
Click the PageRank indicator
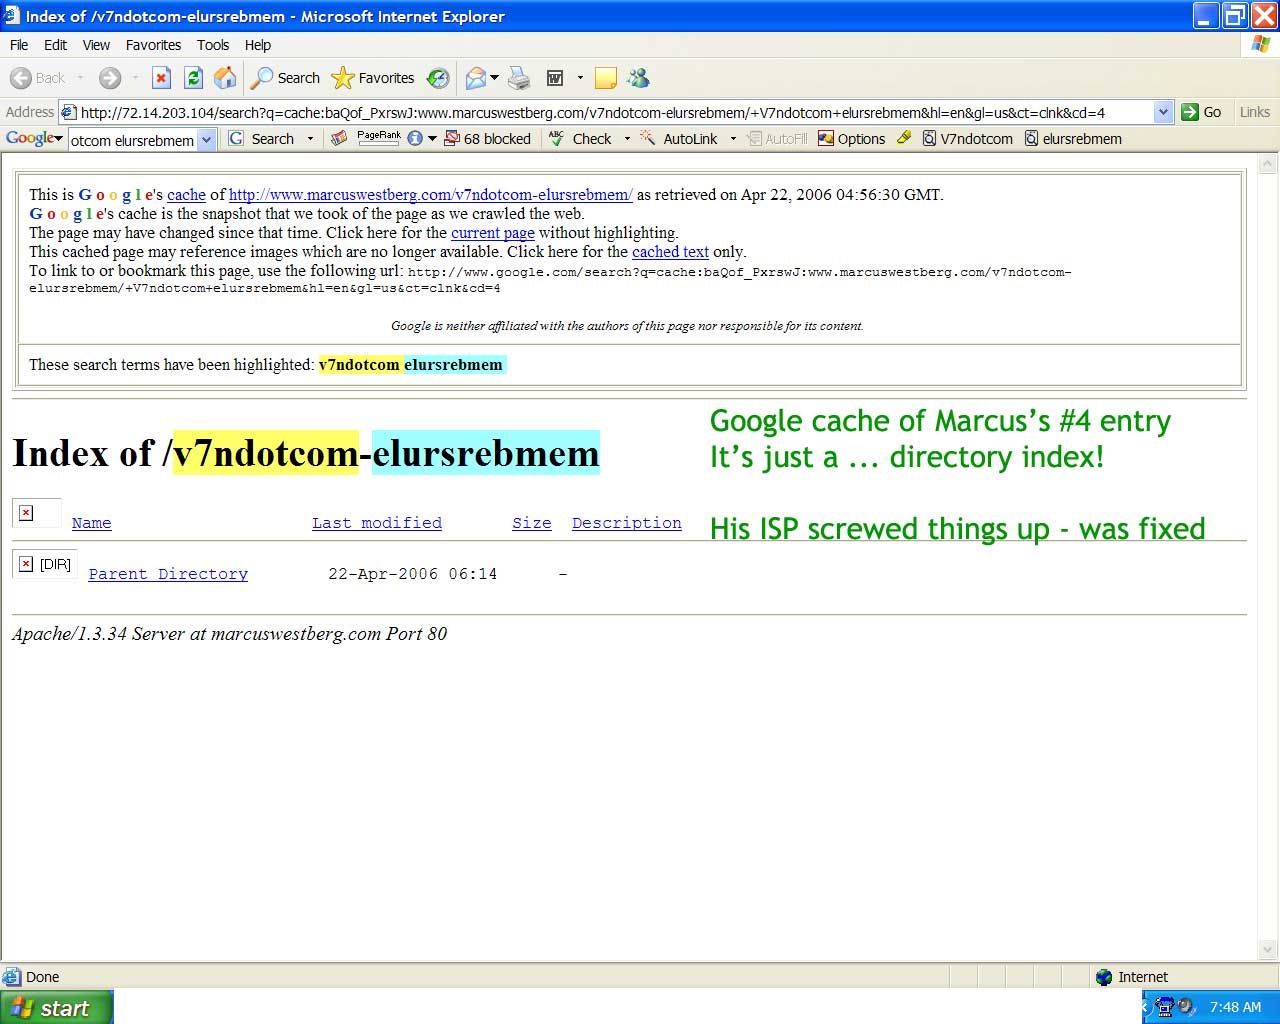click(379, 138)
